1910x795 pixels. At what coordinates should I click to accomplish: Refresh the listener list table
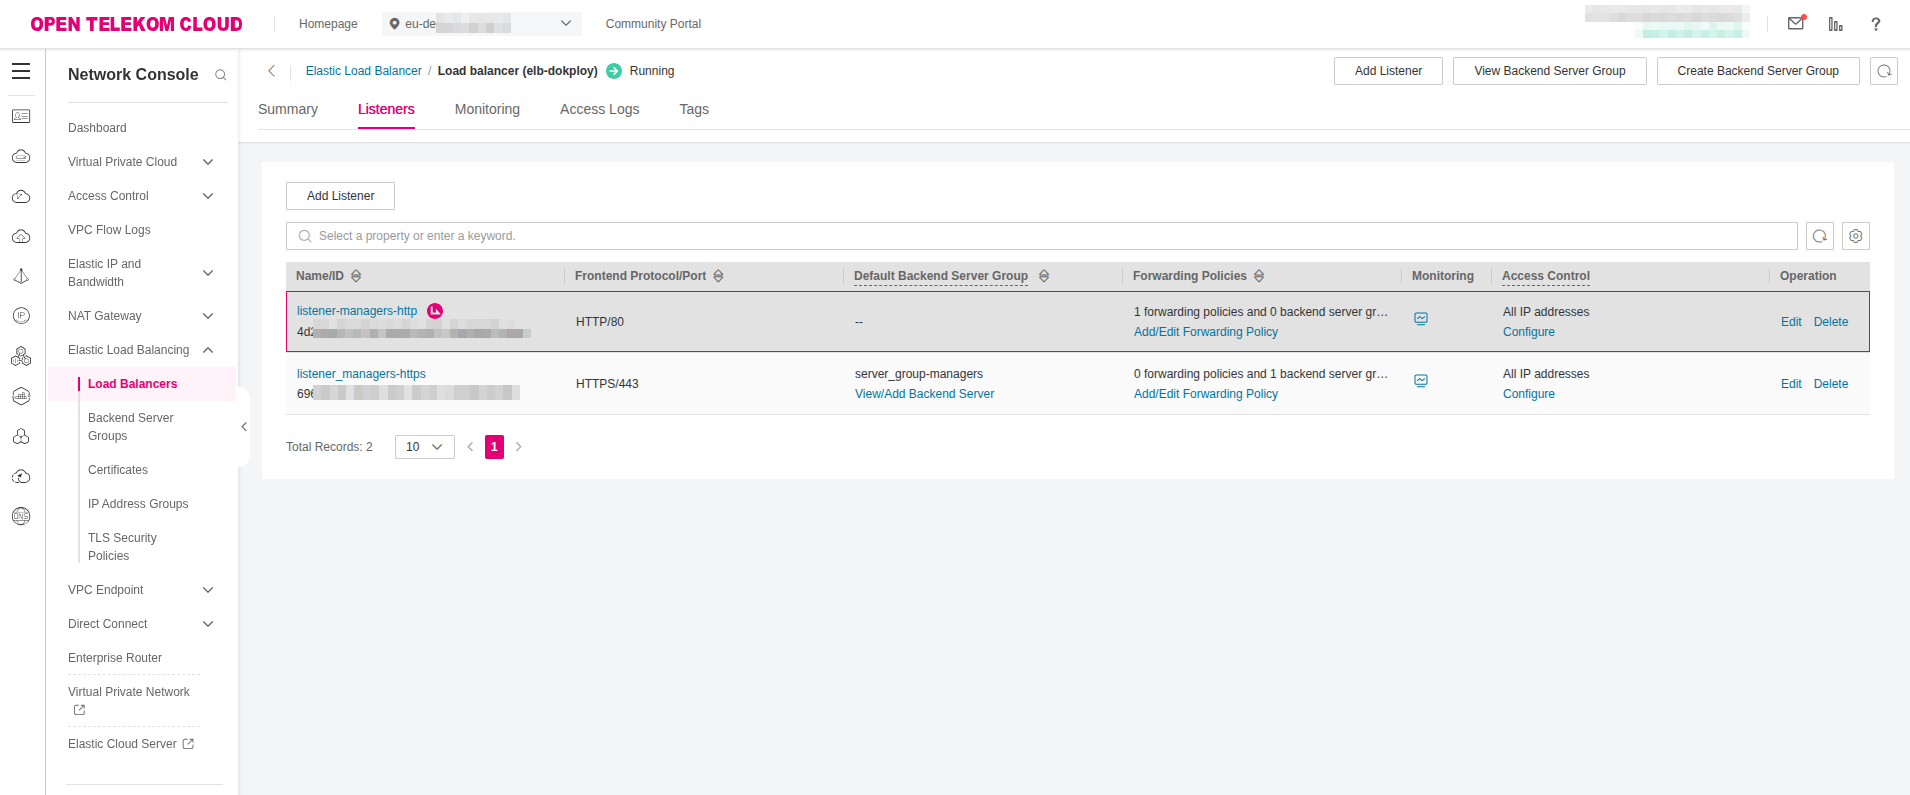(x=1820, y=236)
